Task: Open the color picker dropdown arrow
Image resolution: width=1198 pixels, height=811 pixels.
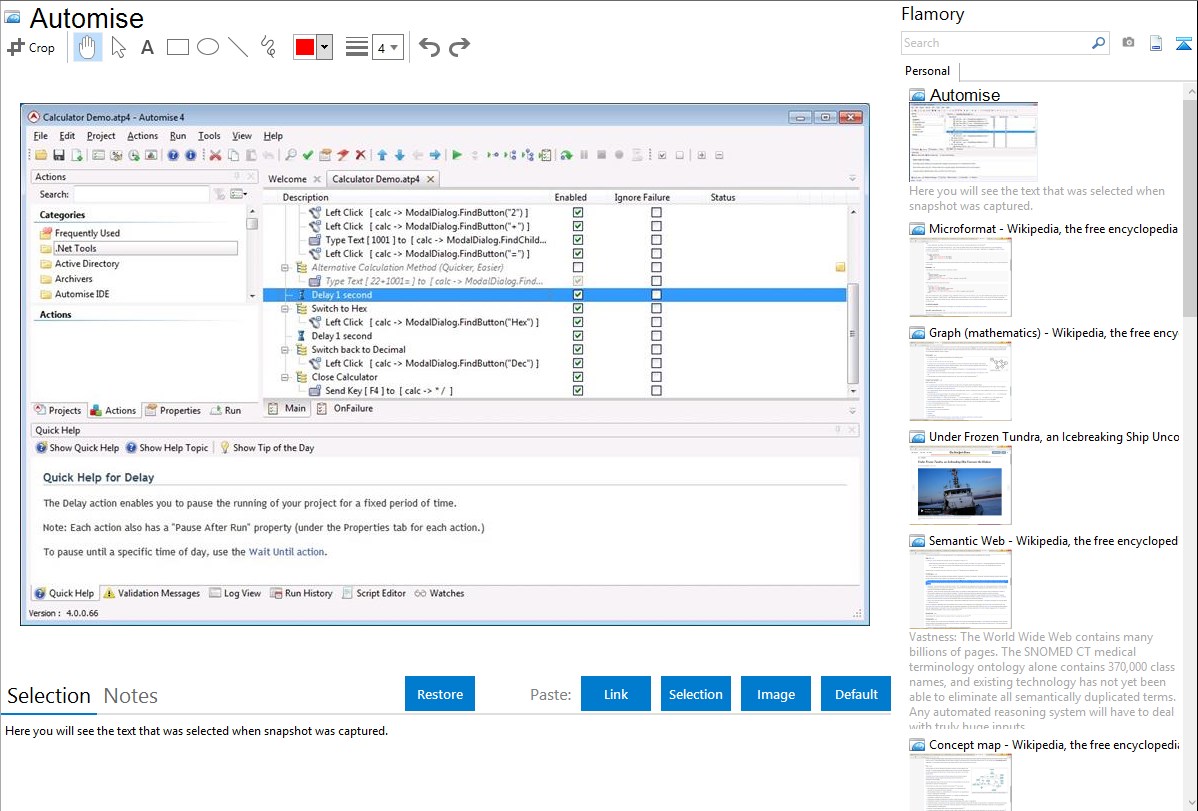Action: 324,47
